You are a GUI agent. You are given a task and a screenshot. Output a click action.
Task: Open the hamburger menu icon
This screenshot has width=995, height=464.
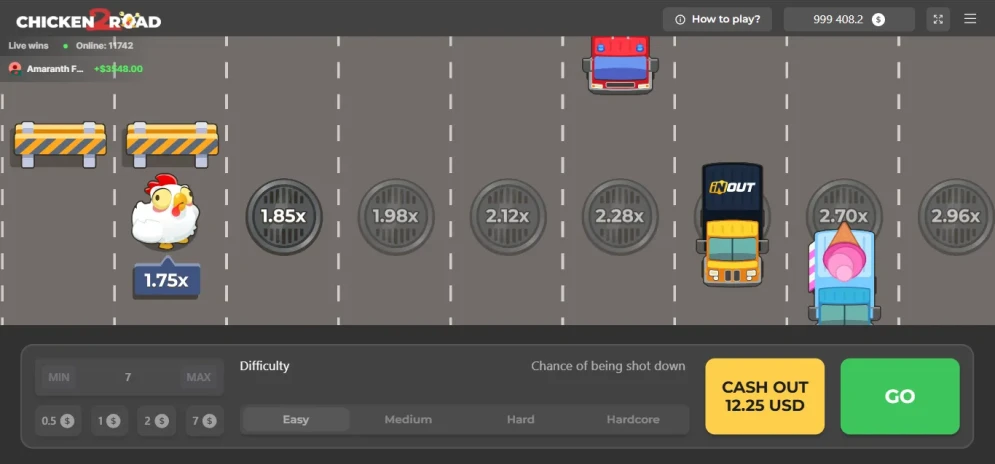(970, 19)
